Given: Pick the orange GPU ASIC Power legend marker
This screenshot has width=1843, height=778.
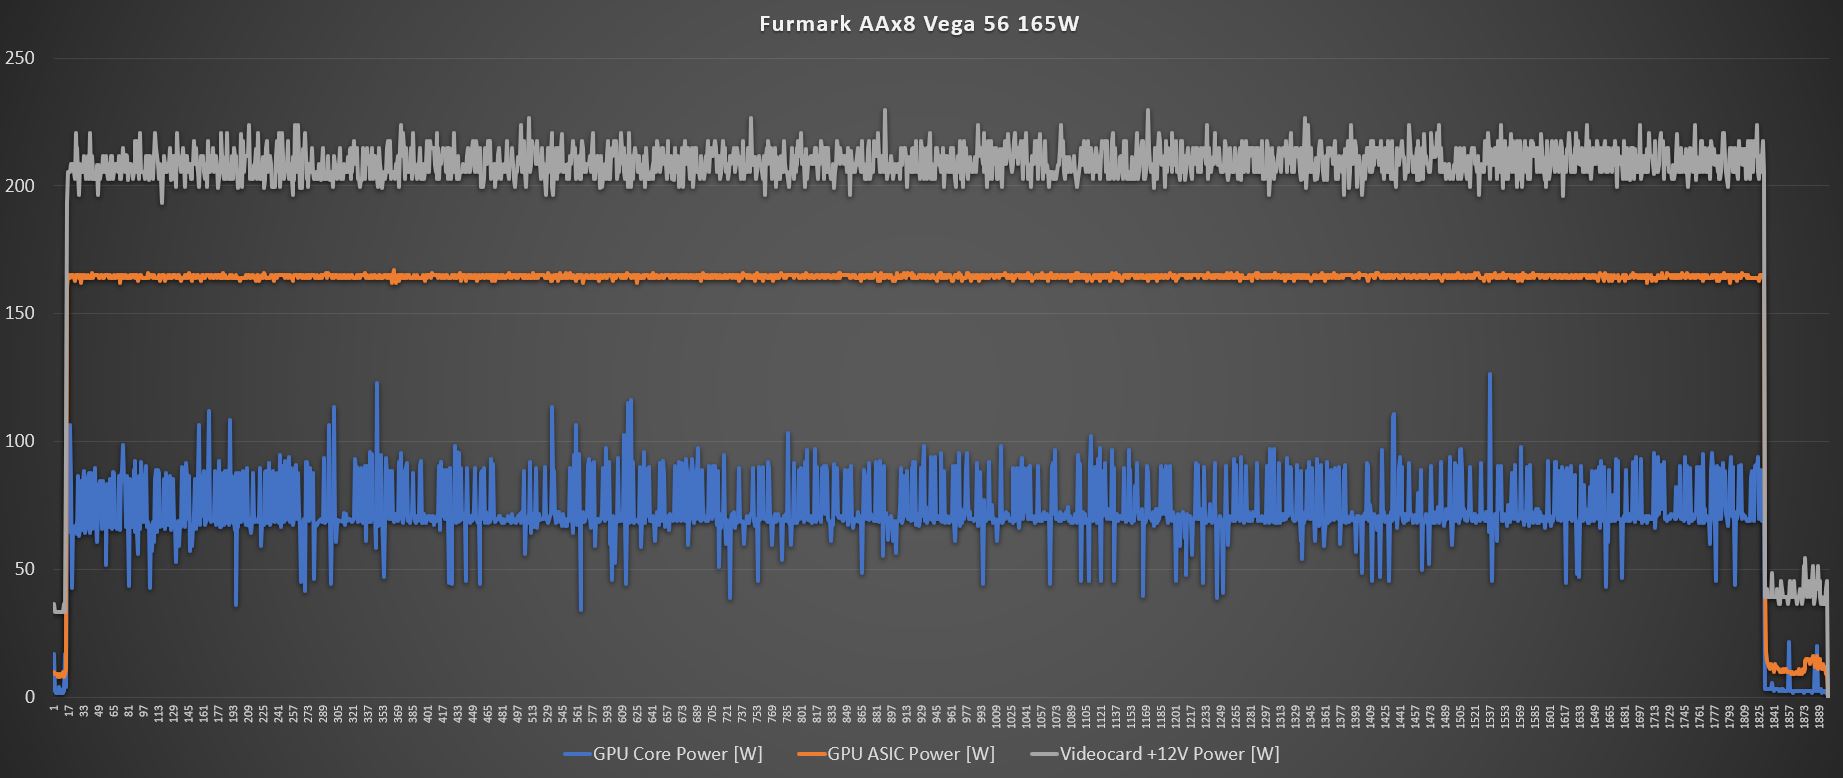Looking at the screenshot, I should tap(811, 754).
